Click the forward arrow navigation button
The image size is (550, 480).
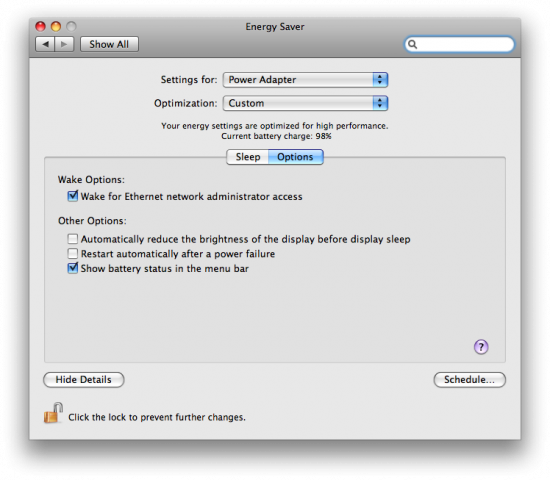[64, 44]
